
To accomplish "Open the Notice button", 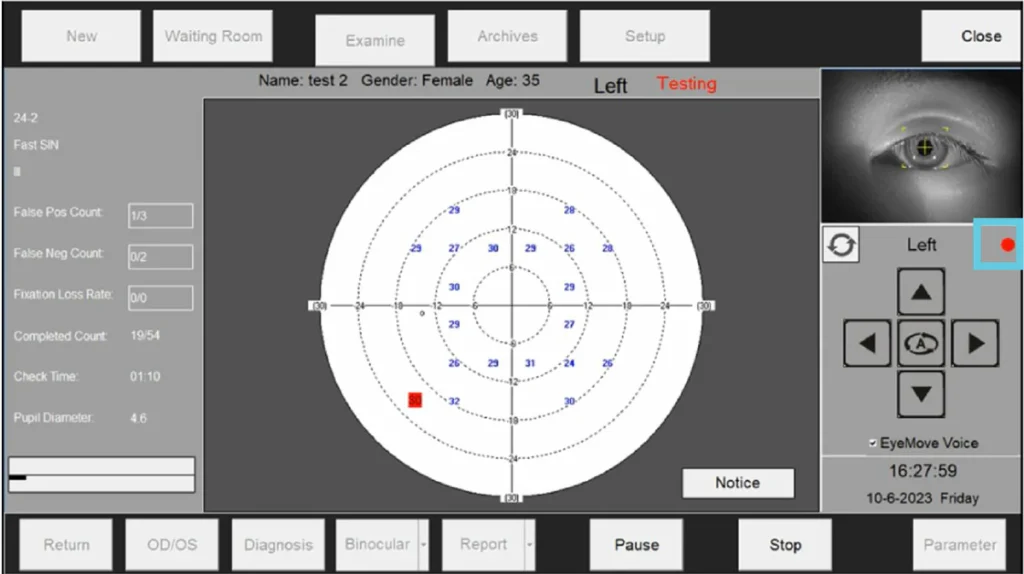I will coord(737,483).
